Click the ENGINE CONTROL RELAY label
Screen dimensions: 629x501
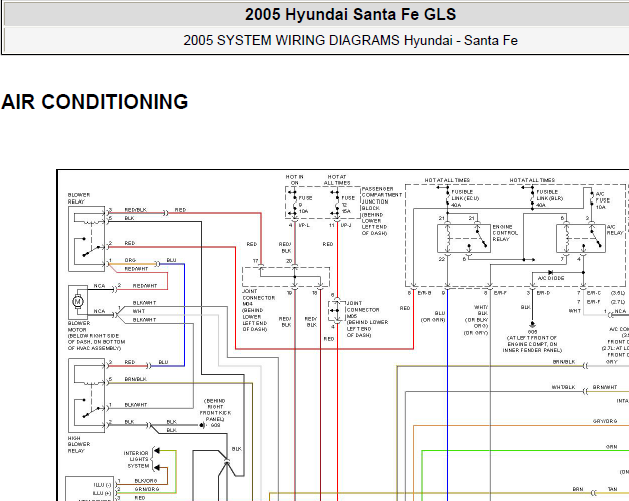pyautogui.click(x=505, y=233)
